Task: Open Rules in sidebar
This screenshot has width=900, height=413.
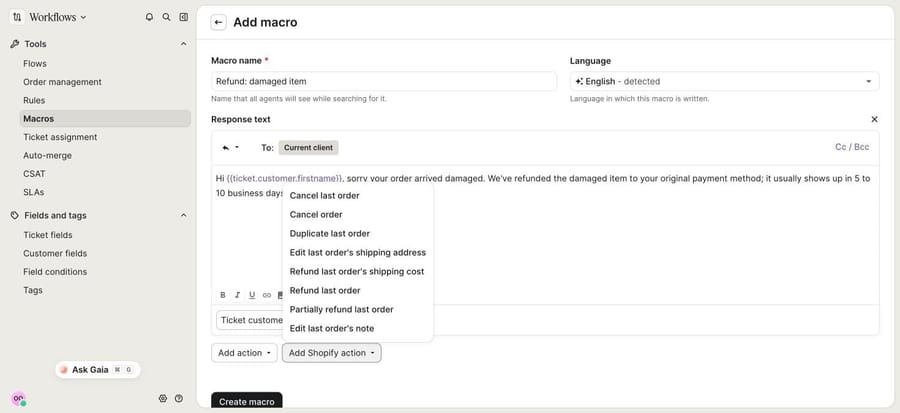Action: click(34, 100)
